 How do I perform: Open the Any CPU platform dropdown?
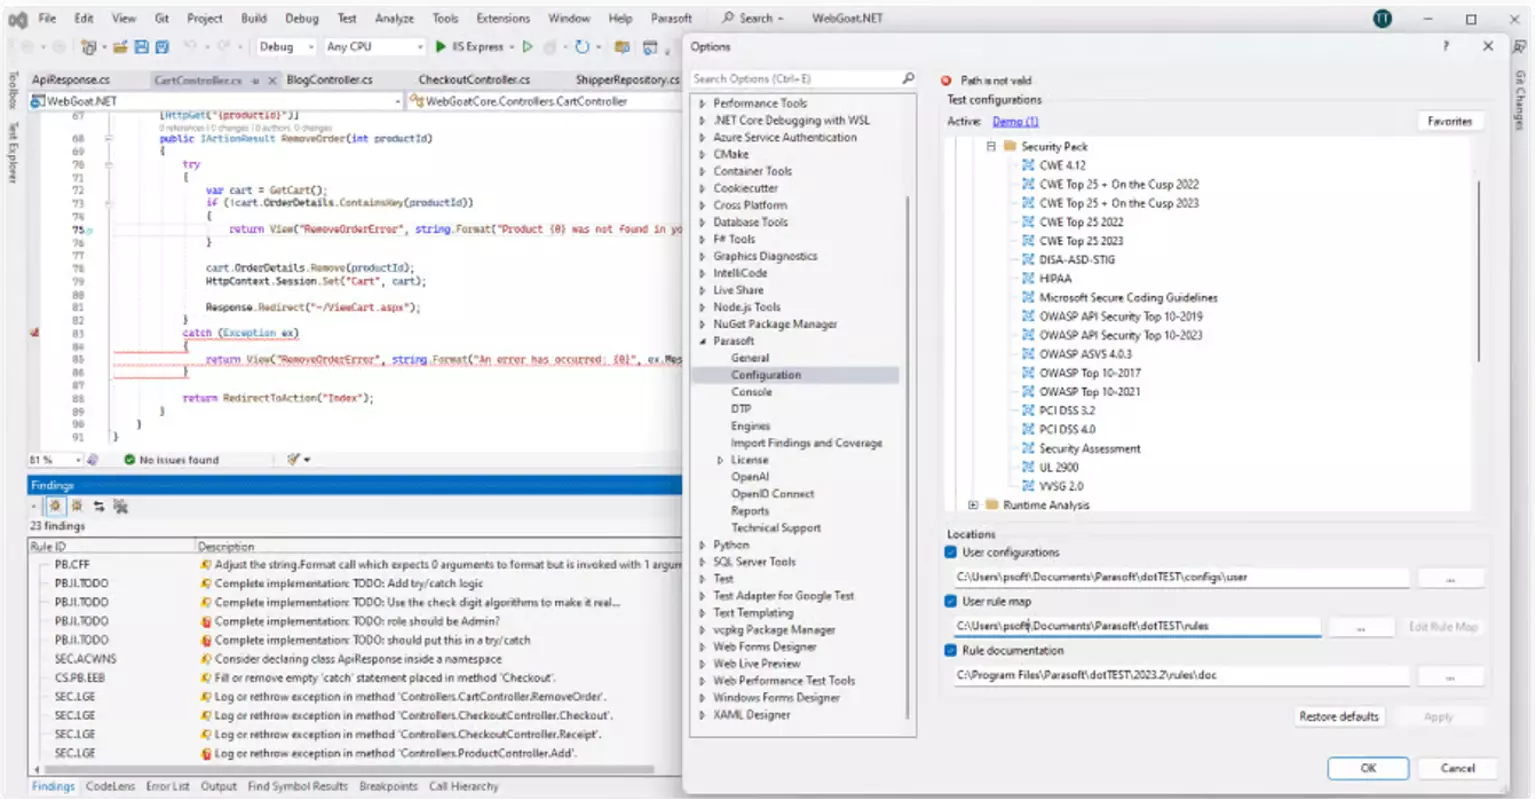(374, 47)
